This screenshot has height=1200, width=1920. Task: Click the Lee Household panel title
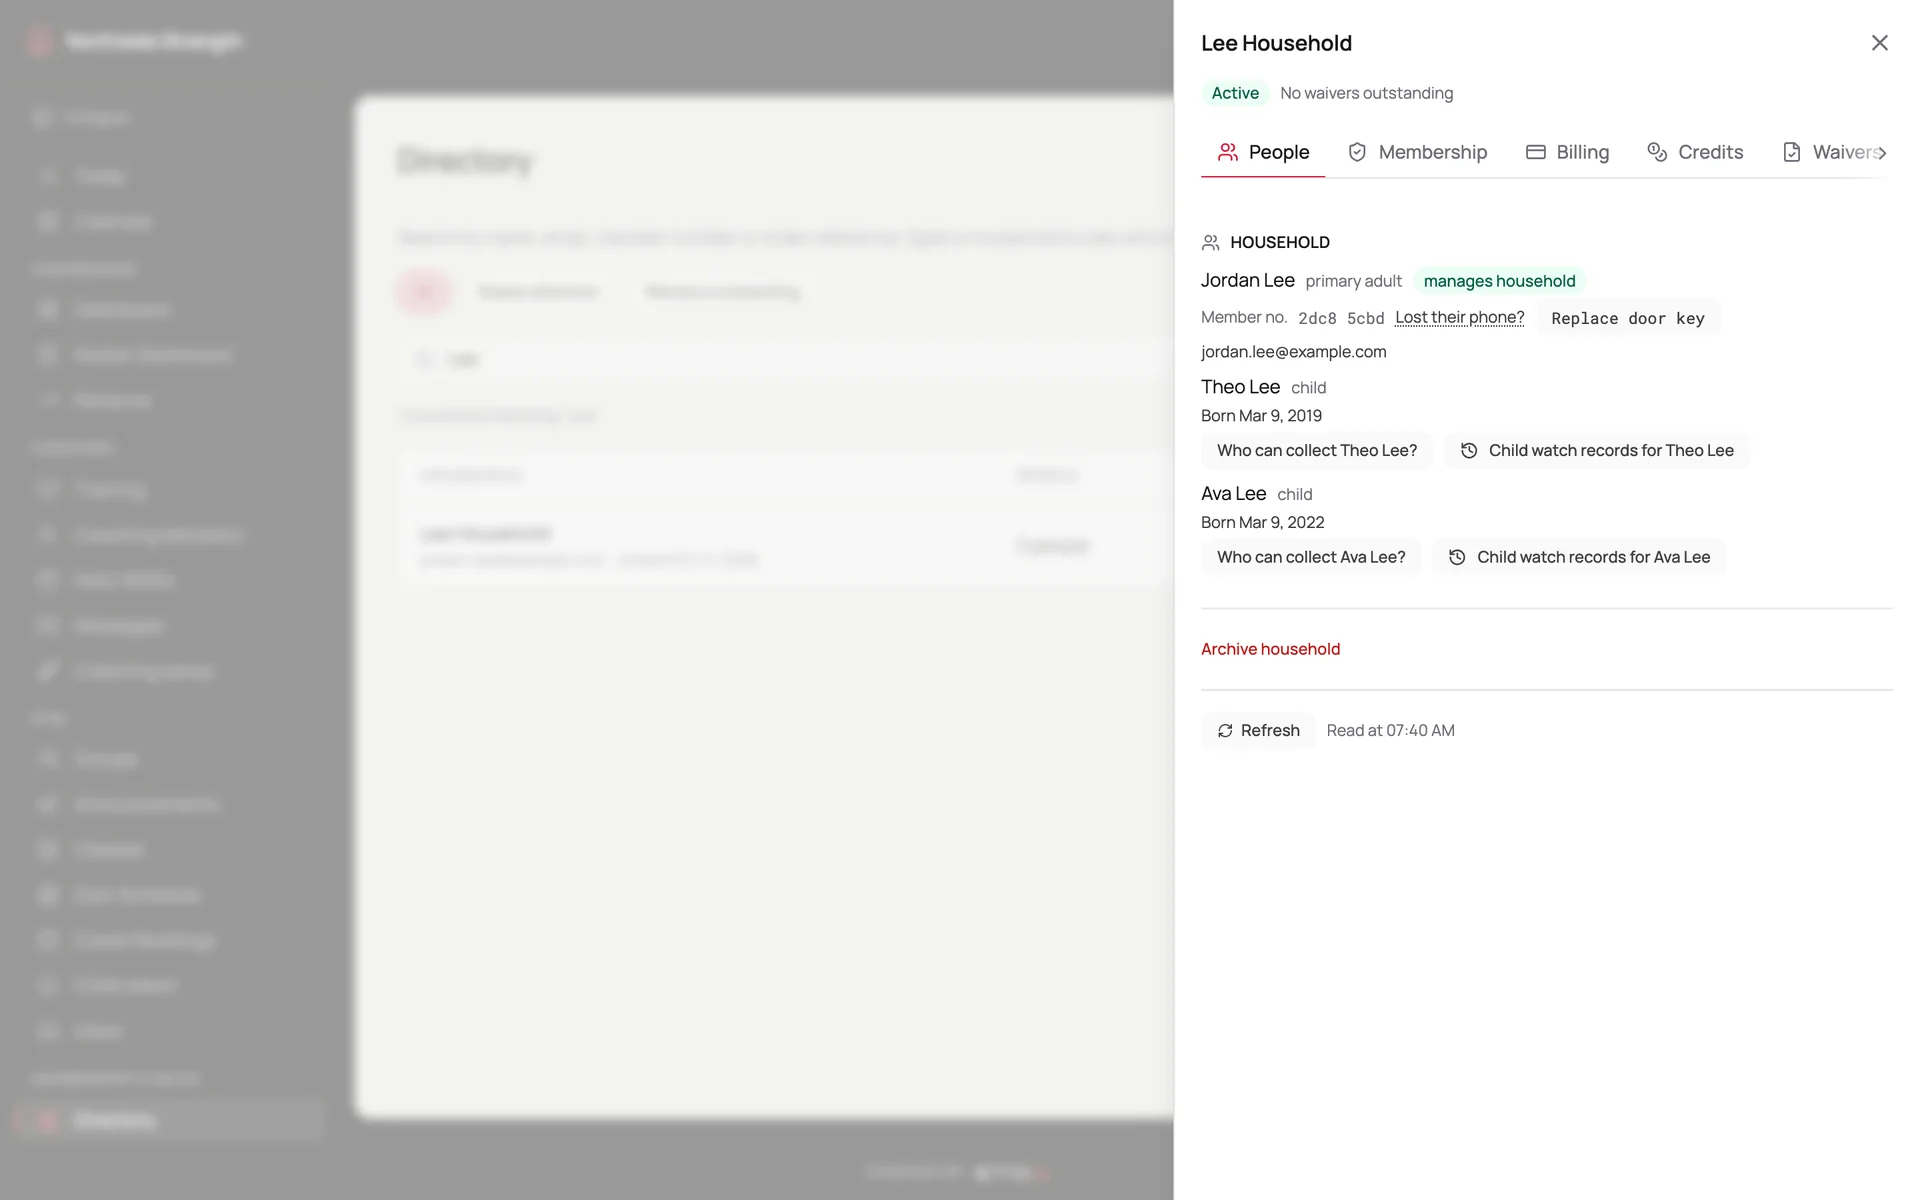(x=1276, y=43)
